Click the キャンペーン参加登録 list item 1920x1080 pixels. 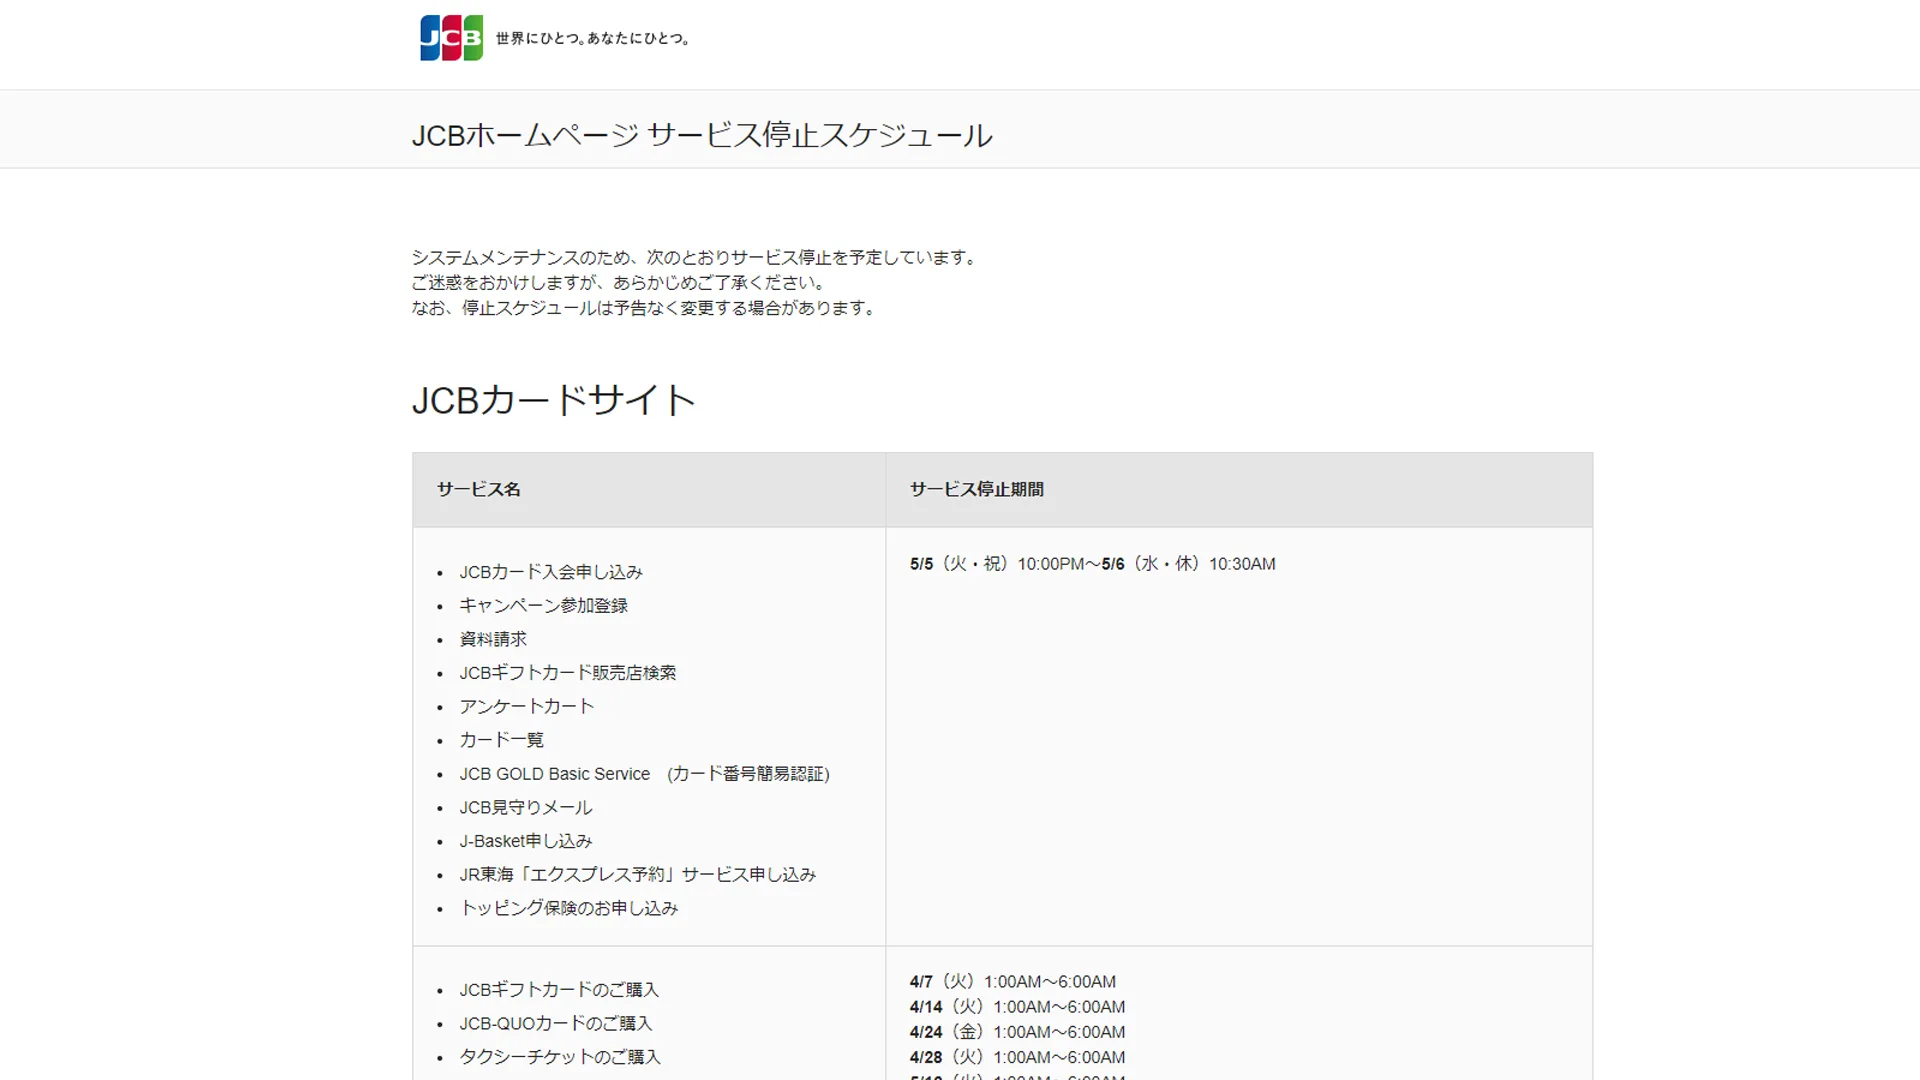click(544, 606)
